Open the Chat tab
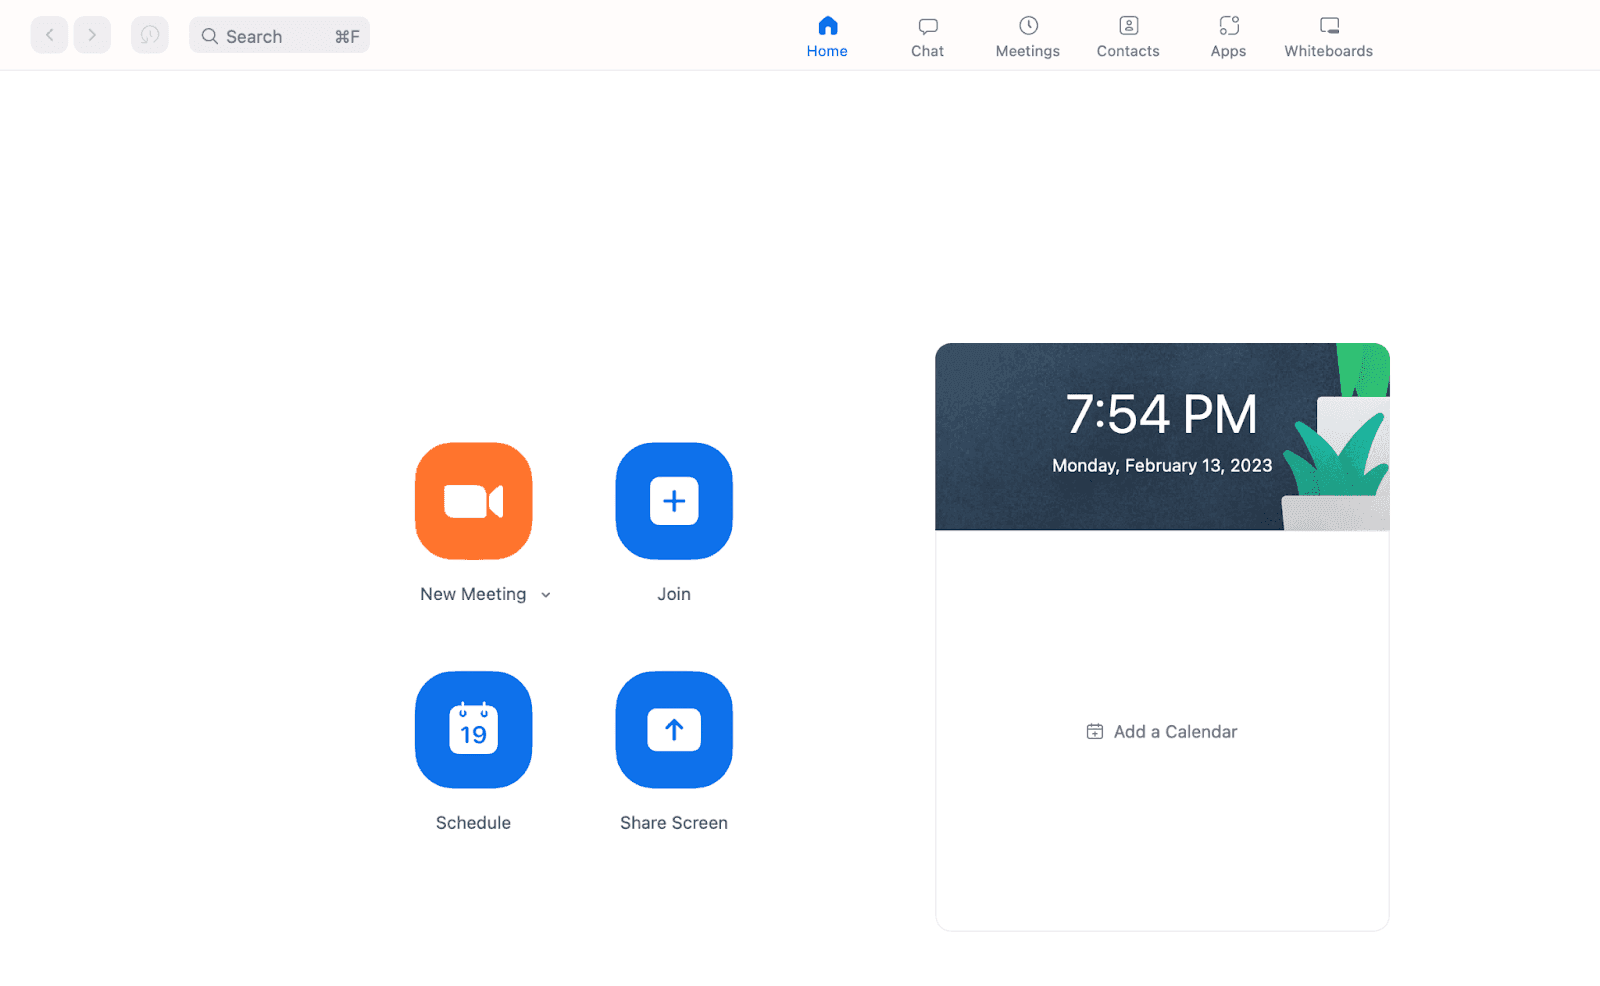 point(927,36)
